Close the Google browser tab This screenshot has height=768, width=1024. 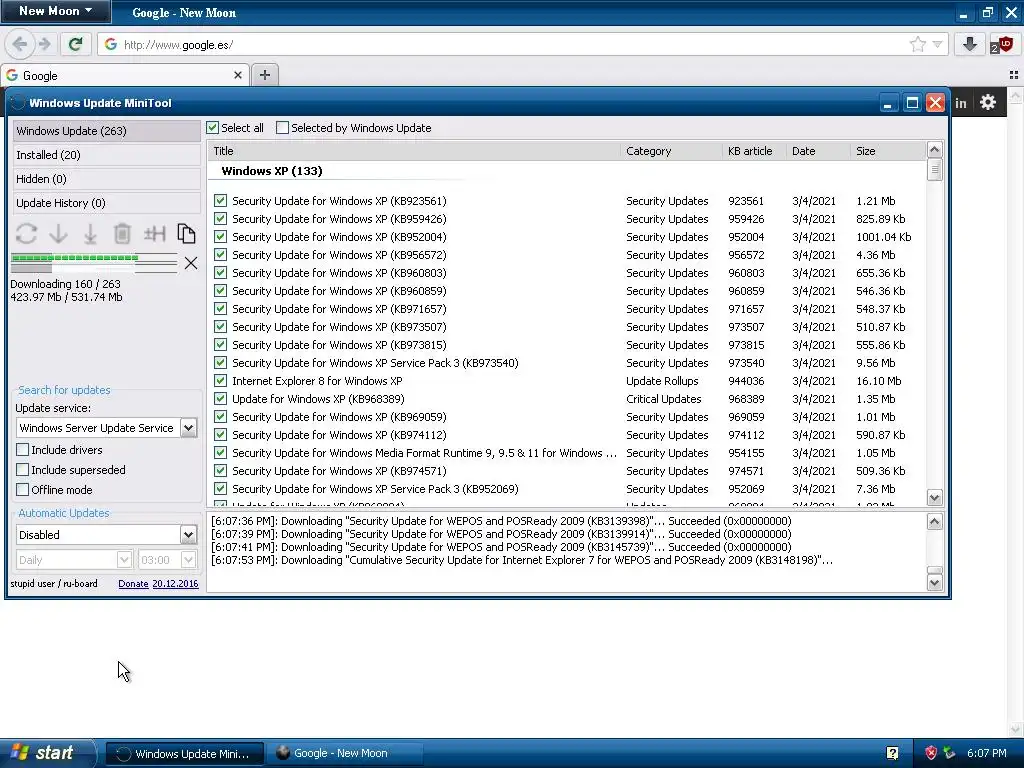click(238, 75)
